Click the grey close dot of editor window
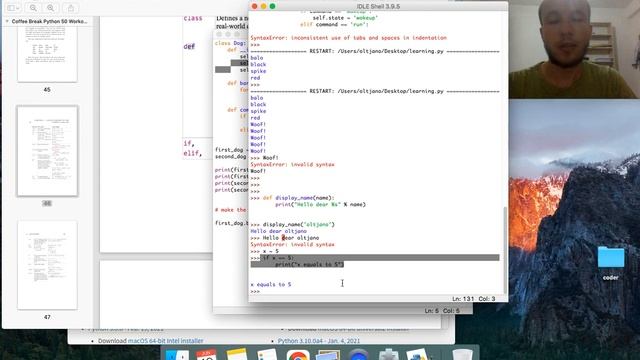 tap(219, 34)
